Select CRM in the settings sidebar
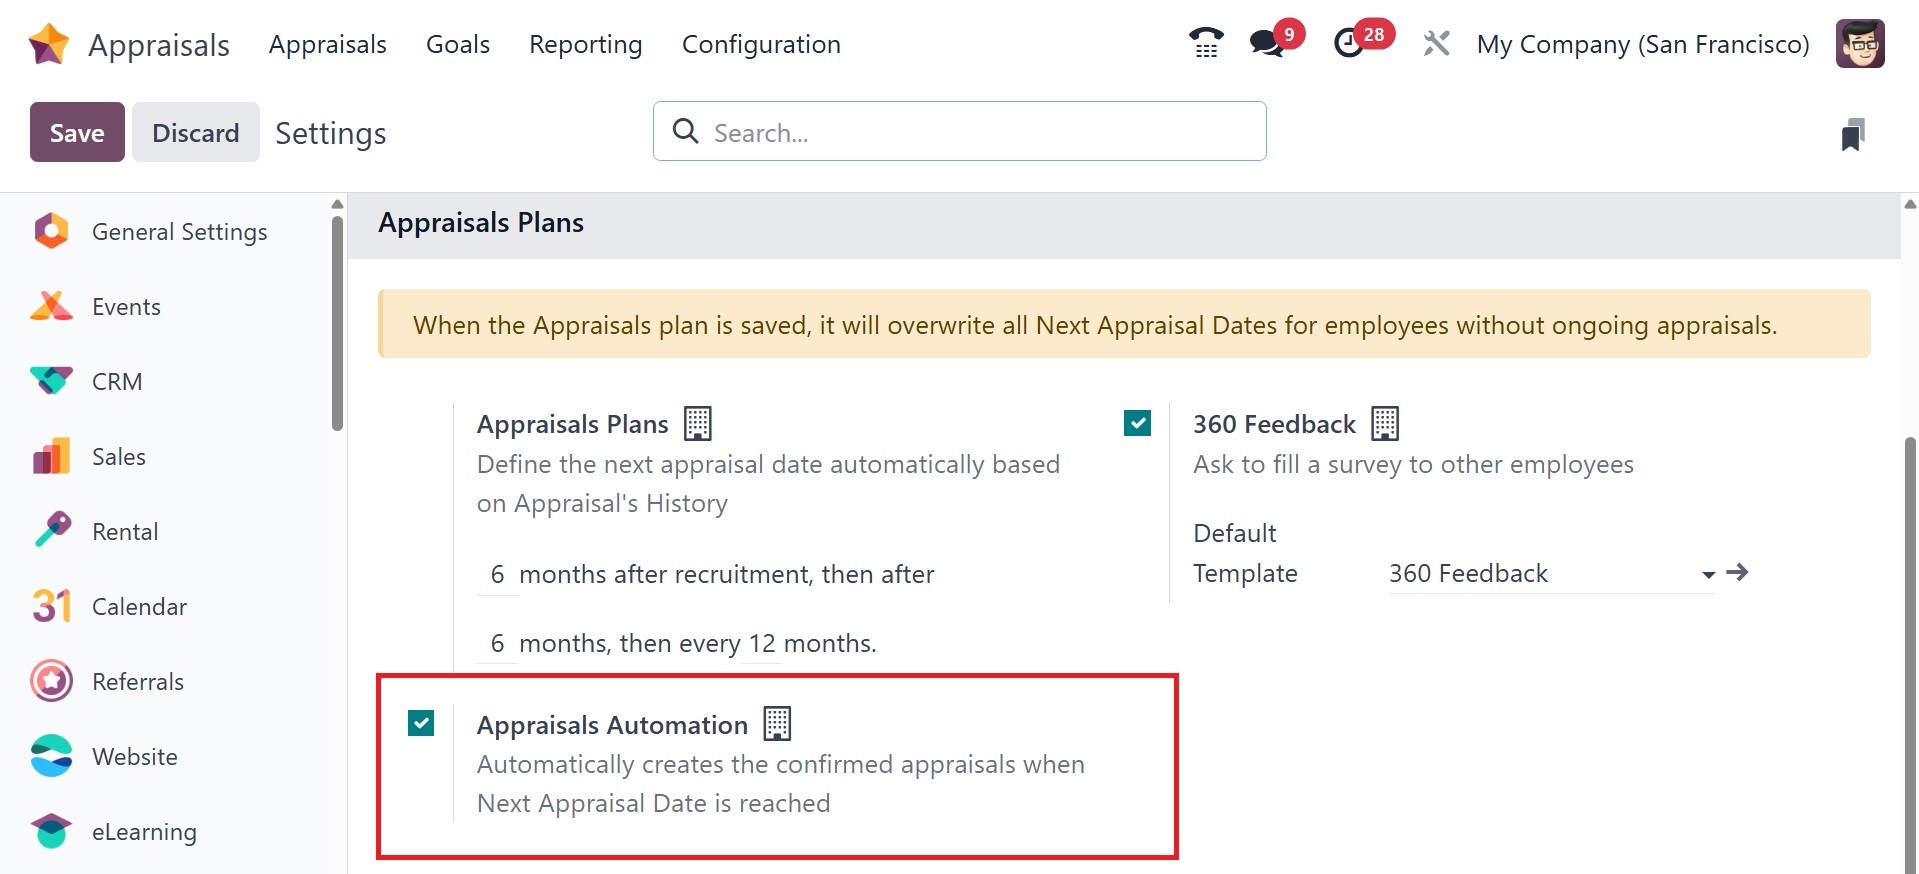Screen dimensions: 1919x874 coord(117,382)
